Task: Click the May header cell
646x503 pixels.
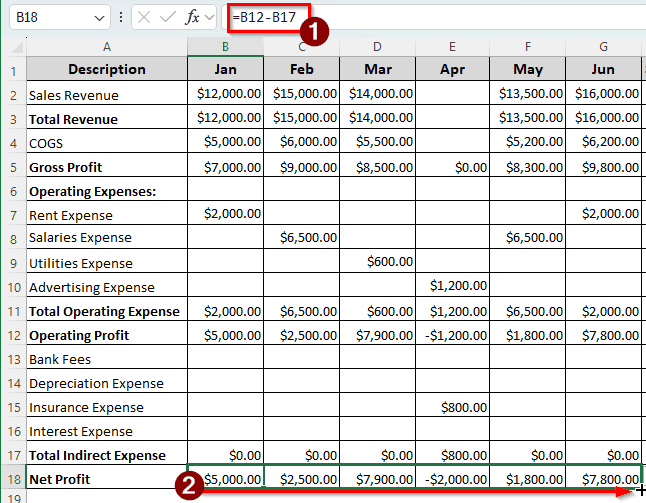Action: point(528,69)
